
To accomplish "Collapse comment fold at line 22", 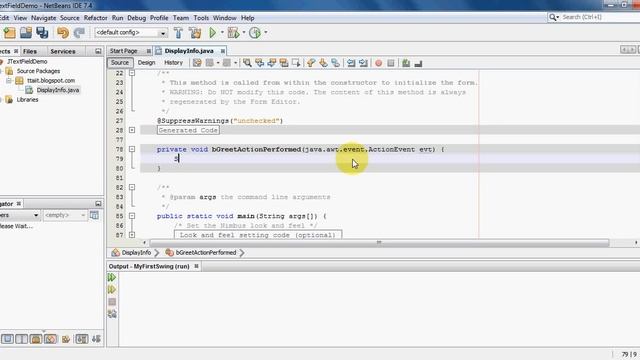I will pos(132,73).
